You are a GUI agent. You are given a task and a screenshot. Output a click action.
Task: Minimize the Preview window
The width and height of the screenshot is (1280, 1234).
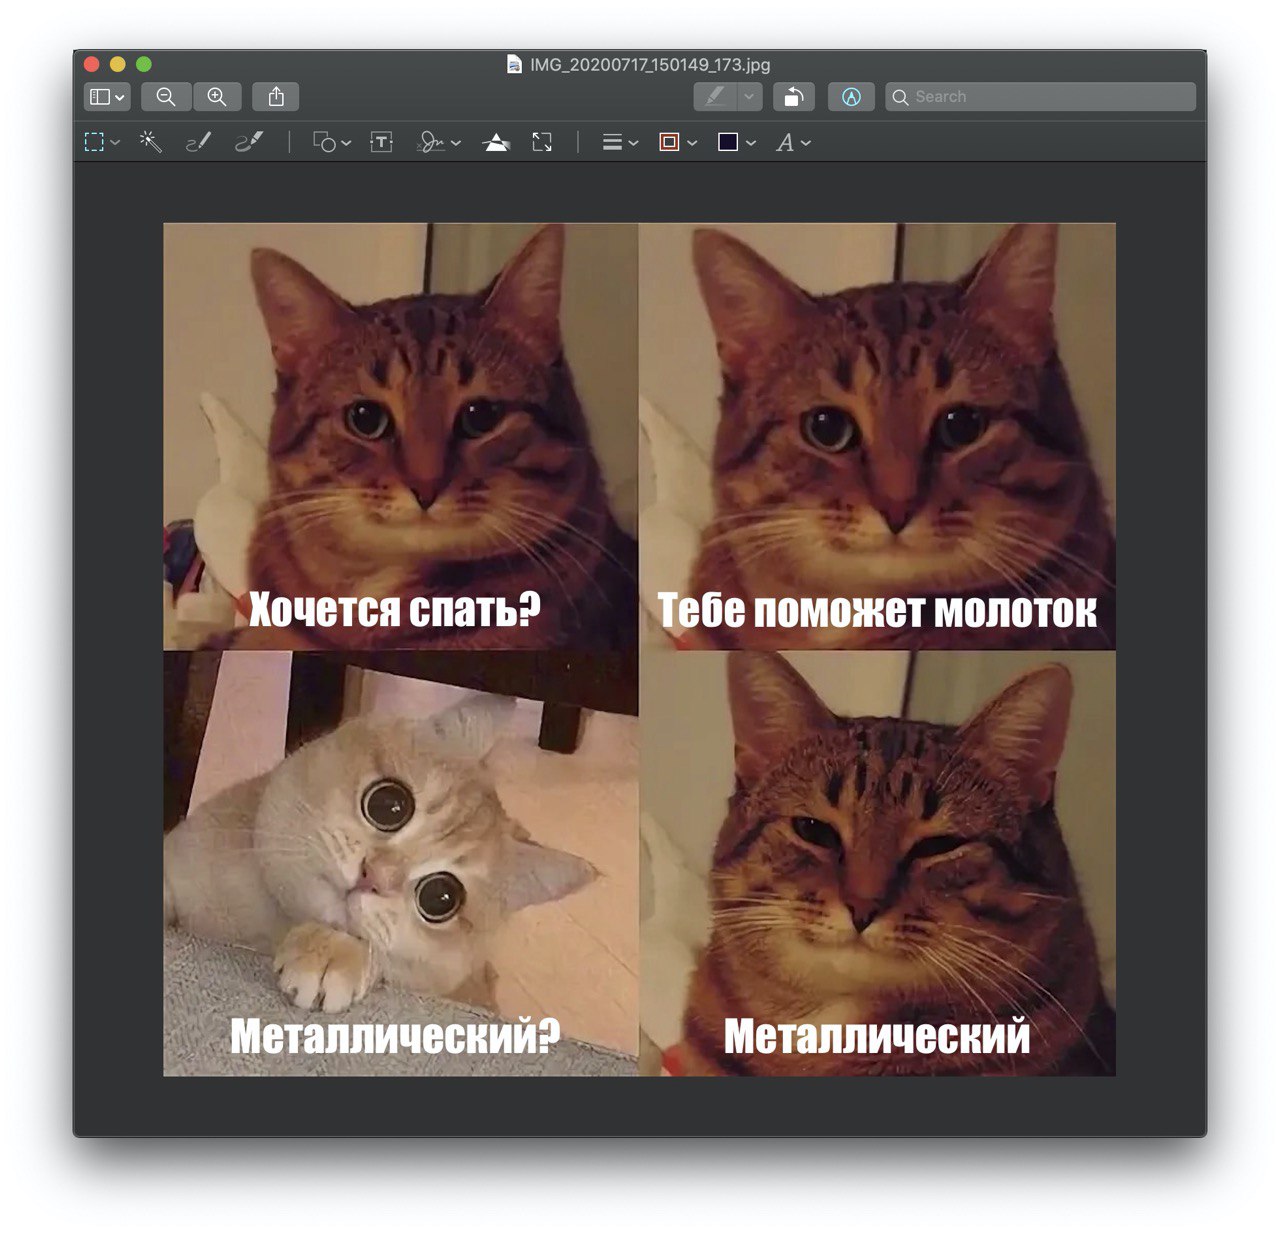(118, 64)
